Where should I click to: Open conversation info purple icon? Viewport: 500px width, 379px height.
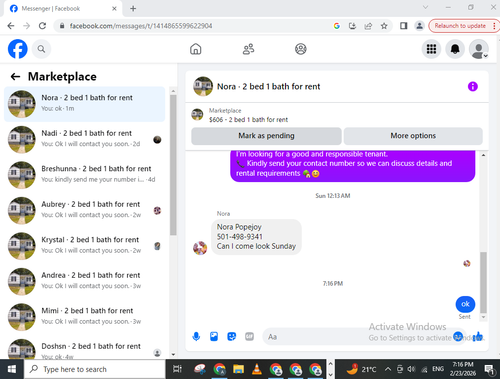coord(473,86)
